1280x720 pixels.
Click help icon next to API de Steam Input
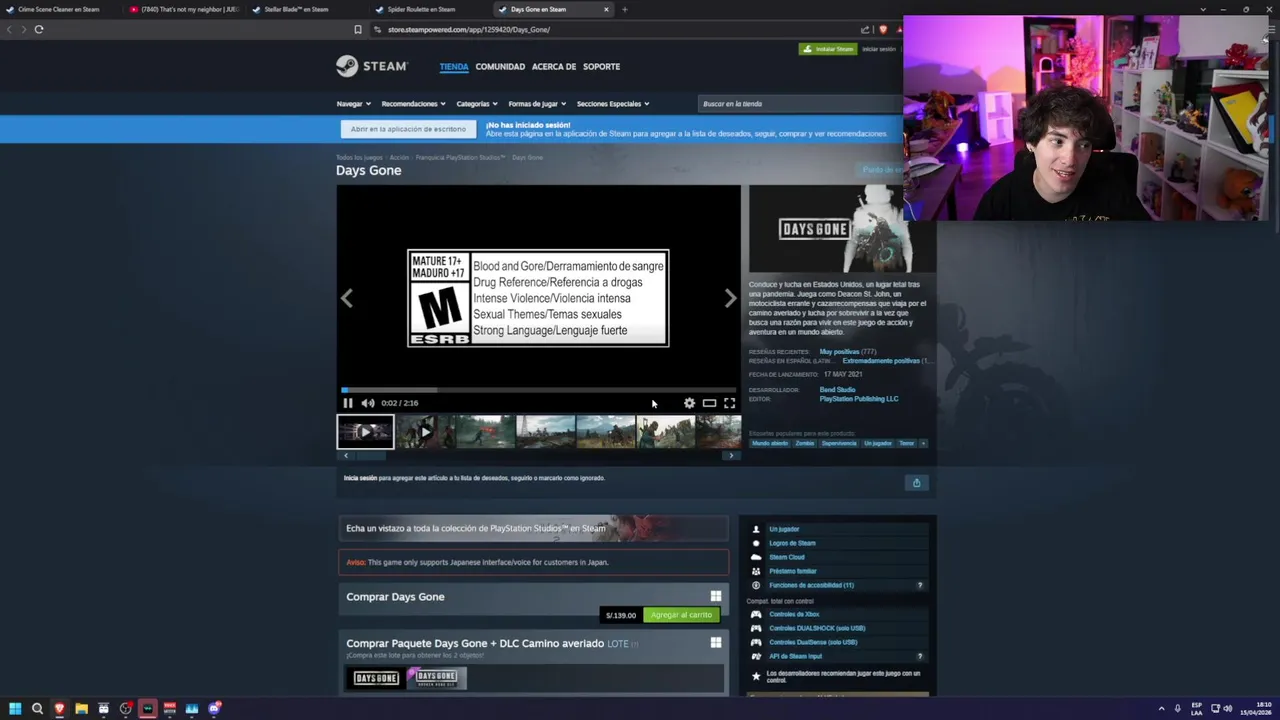click(x=920, y=656)
